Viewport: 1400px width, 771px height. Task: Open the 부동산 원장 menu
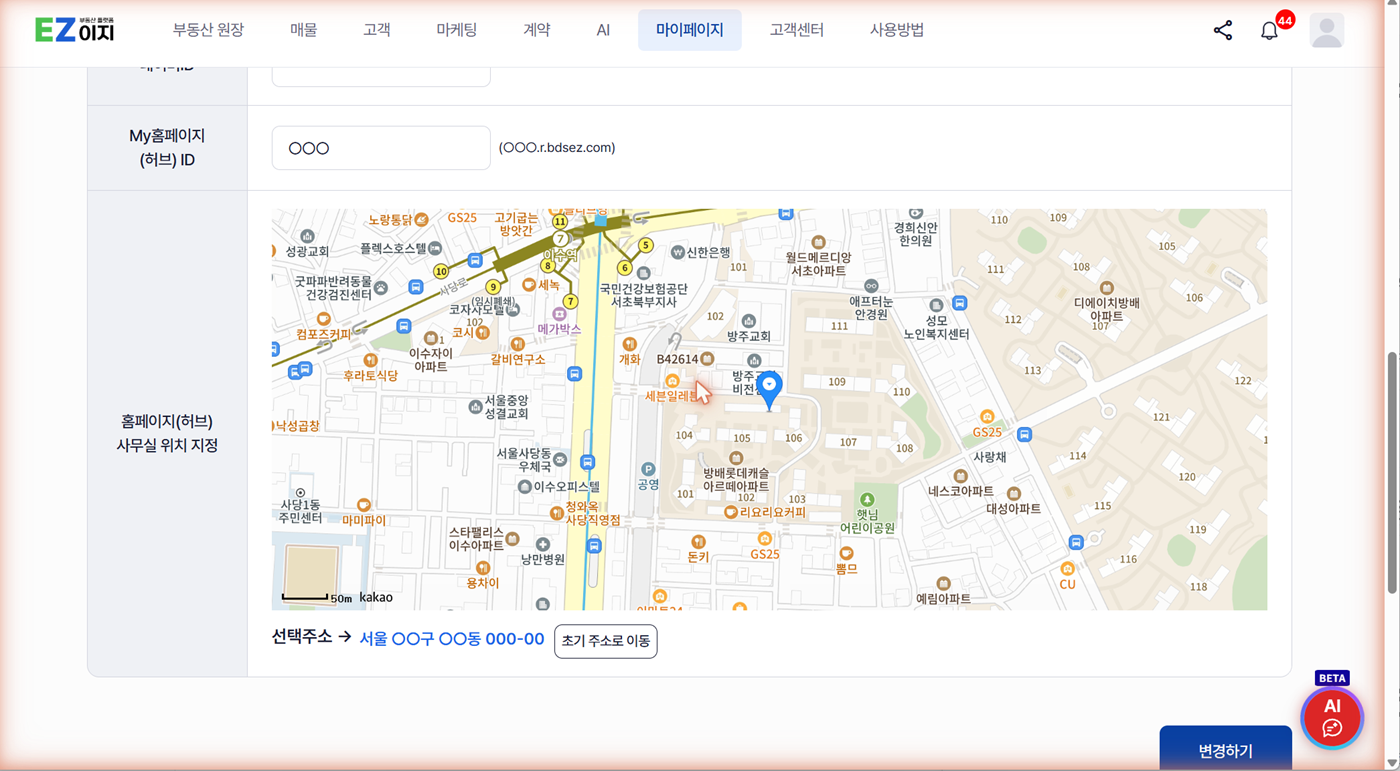tap(208, 30)
